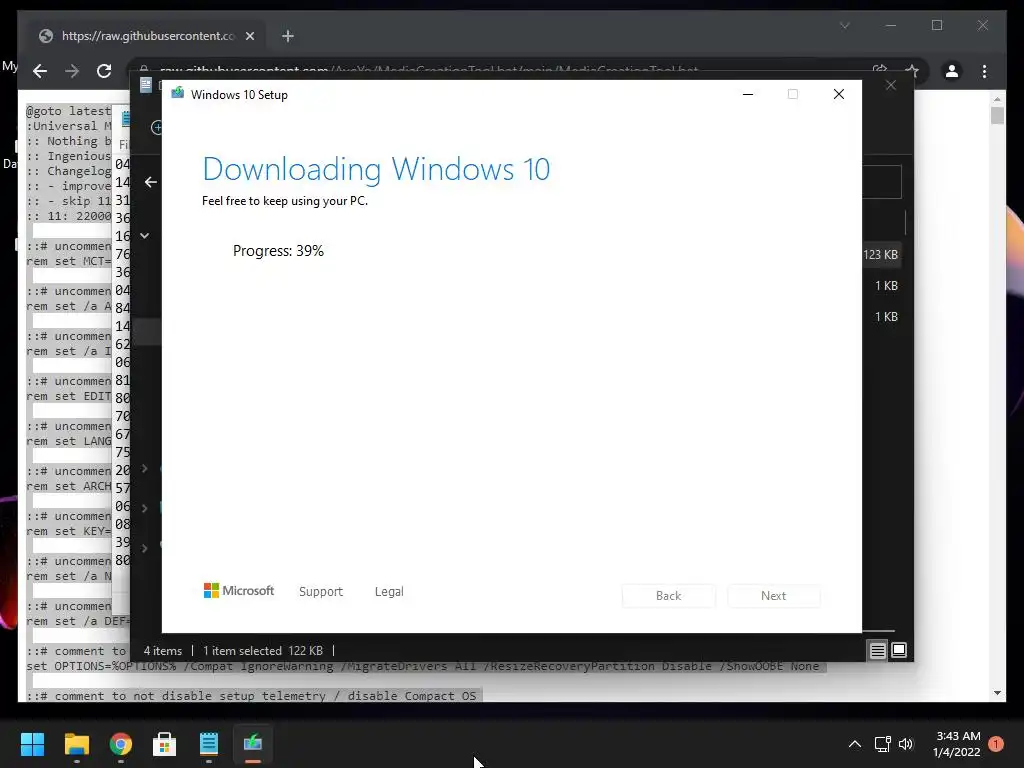Screen dimensions: 1024x768
Task: Bookmark this page with star icon
Action: [912, 71]
